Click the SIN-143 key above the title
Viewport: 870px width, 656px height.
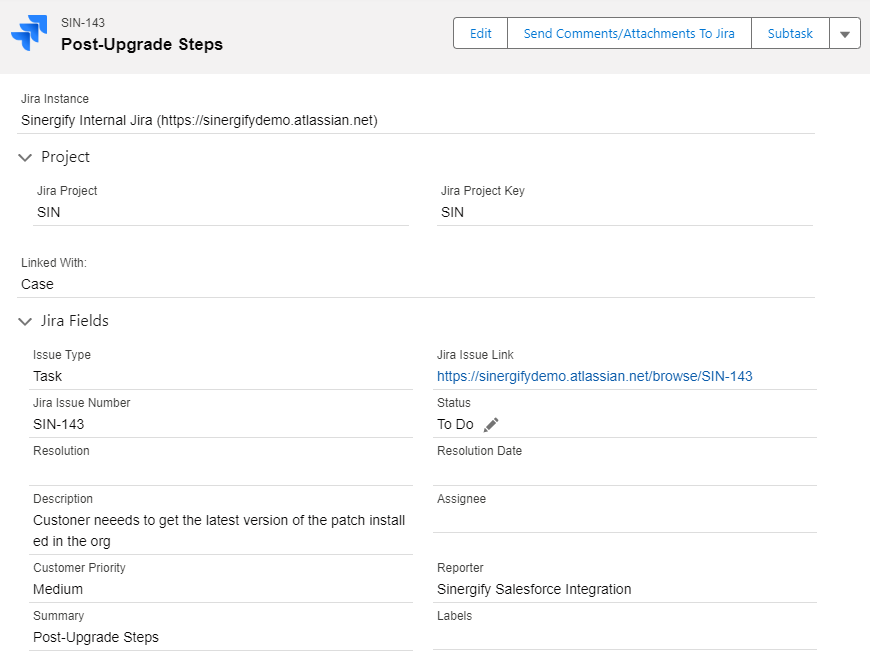[83, 23]
